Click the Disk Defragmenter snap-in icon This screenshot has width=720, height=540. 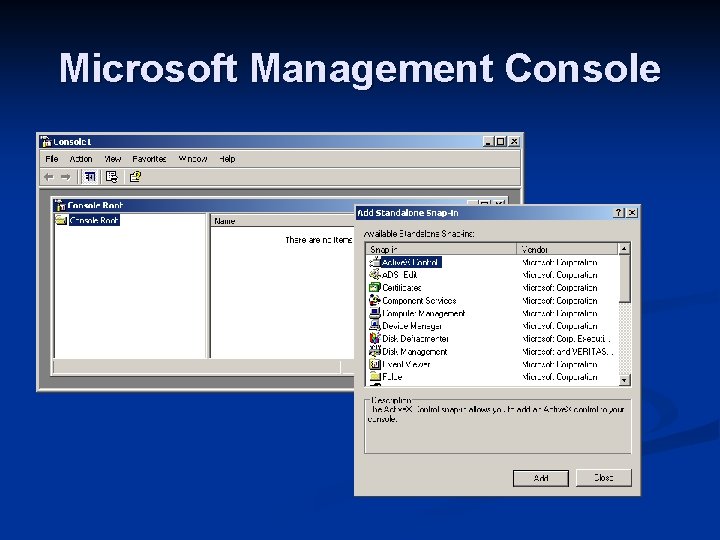[x=375, y=338]
